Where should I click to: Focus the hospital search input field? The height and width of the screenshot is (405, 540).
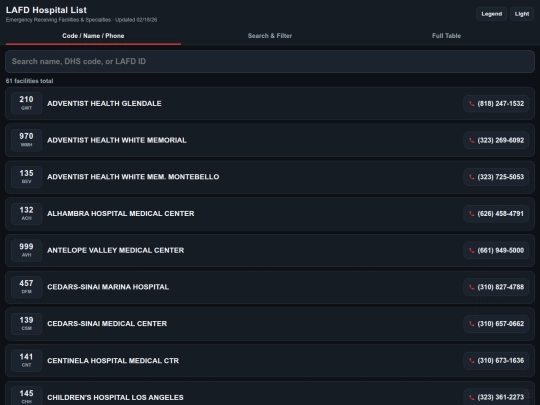(270, 61)
